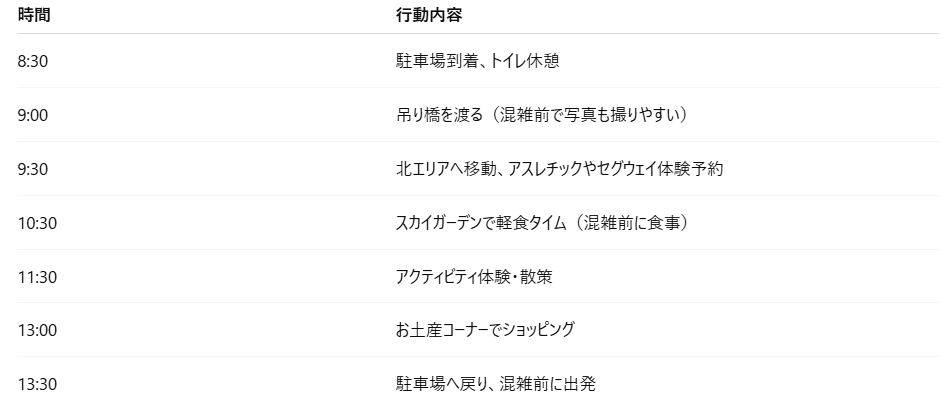Select the 10:30 time cell
Viewport: 949px width, 406px height.
click(x=37, y=223)
